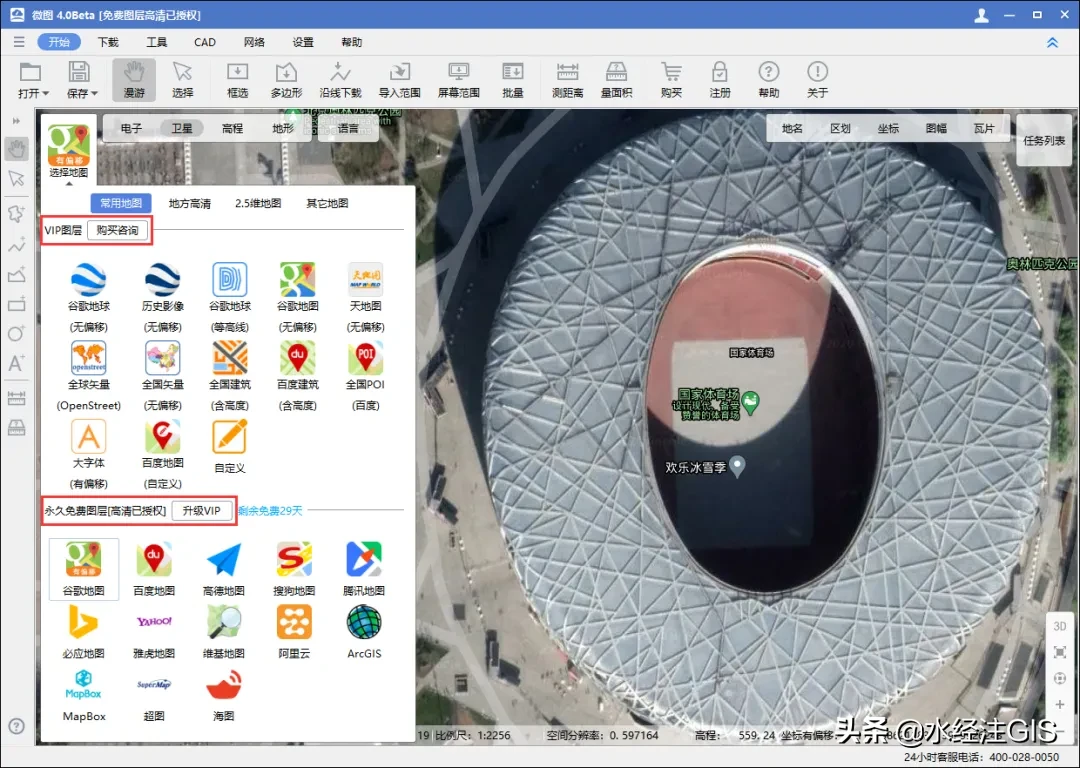1080x768 pixels.
Task: Switch map type to 卫星
Action: pyautogui.click(x=182, y=128)
